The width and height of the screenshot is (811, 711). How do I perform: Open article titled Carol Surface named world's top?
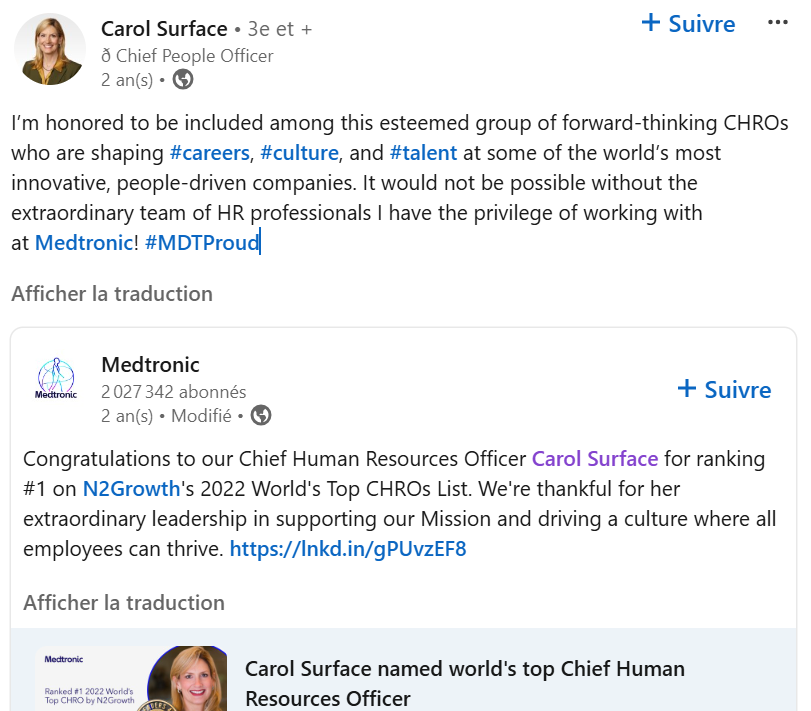coord(465,683)
